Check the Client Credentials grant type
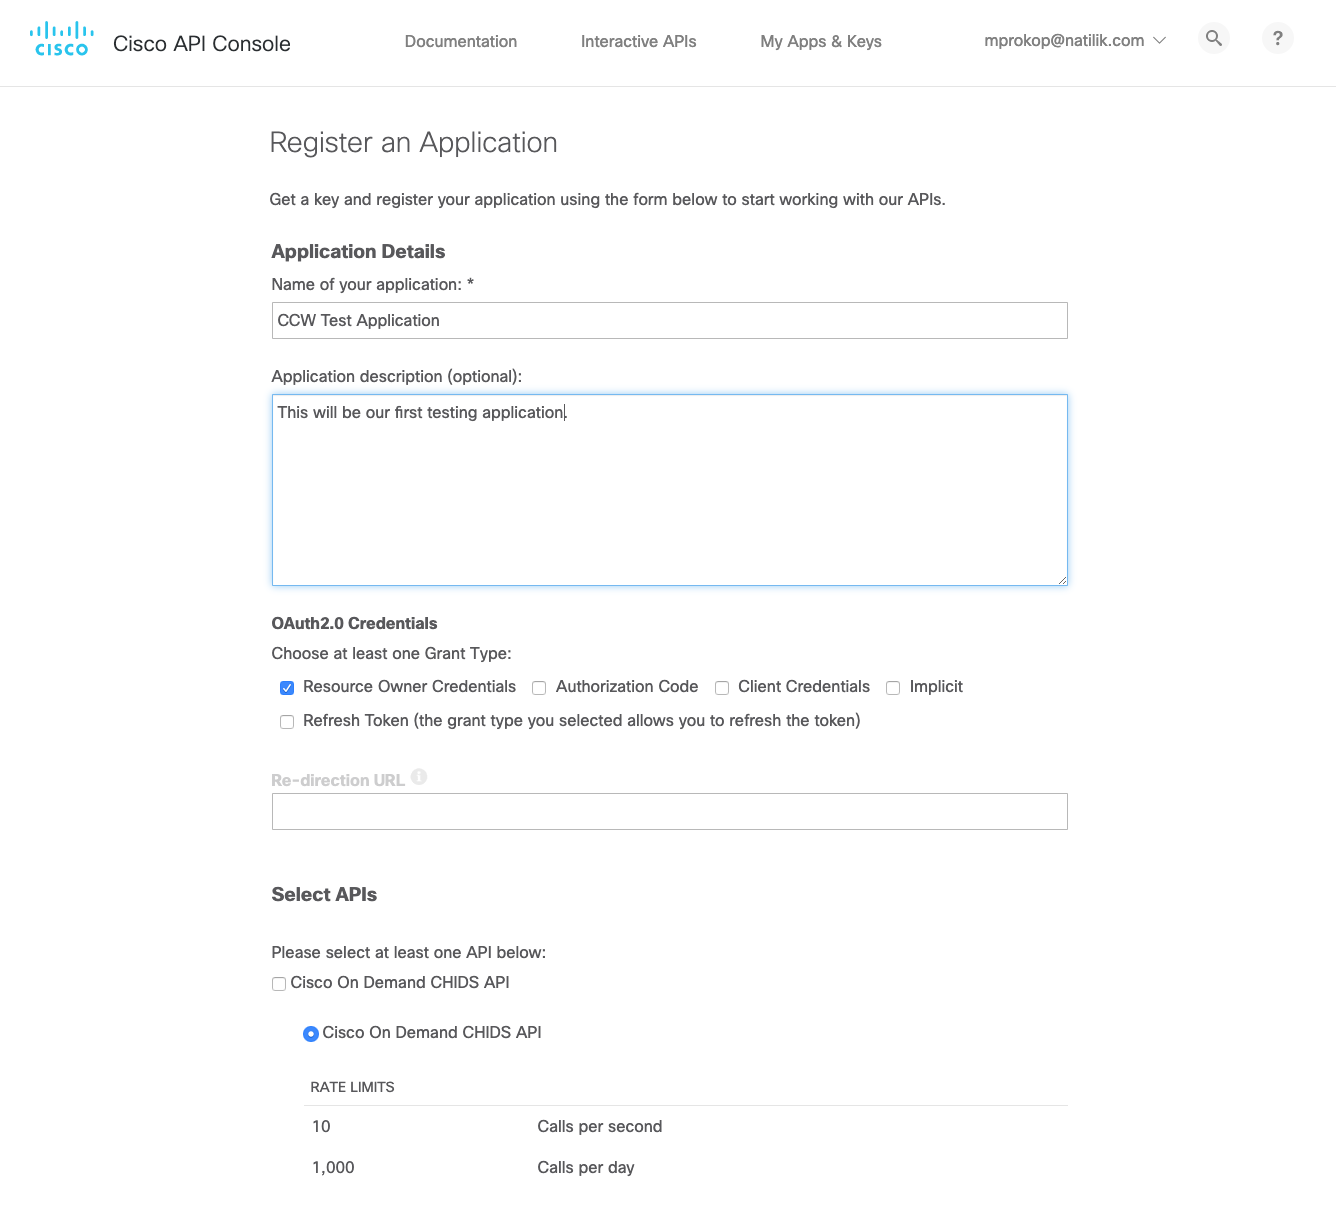 pos(722,688)
